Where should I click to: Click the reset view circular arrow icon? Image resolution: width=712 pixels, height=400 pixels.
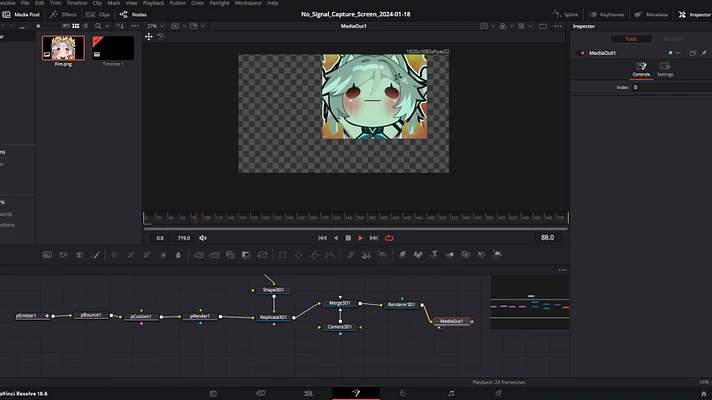[161, 37]
